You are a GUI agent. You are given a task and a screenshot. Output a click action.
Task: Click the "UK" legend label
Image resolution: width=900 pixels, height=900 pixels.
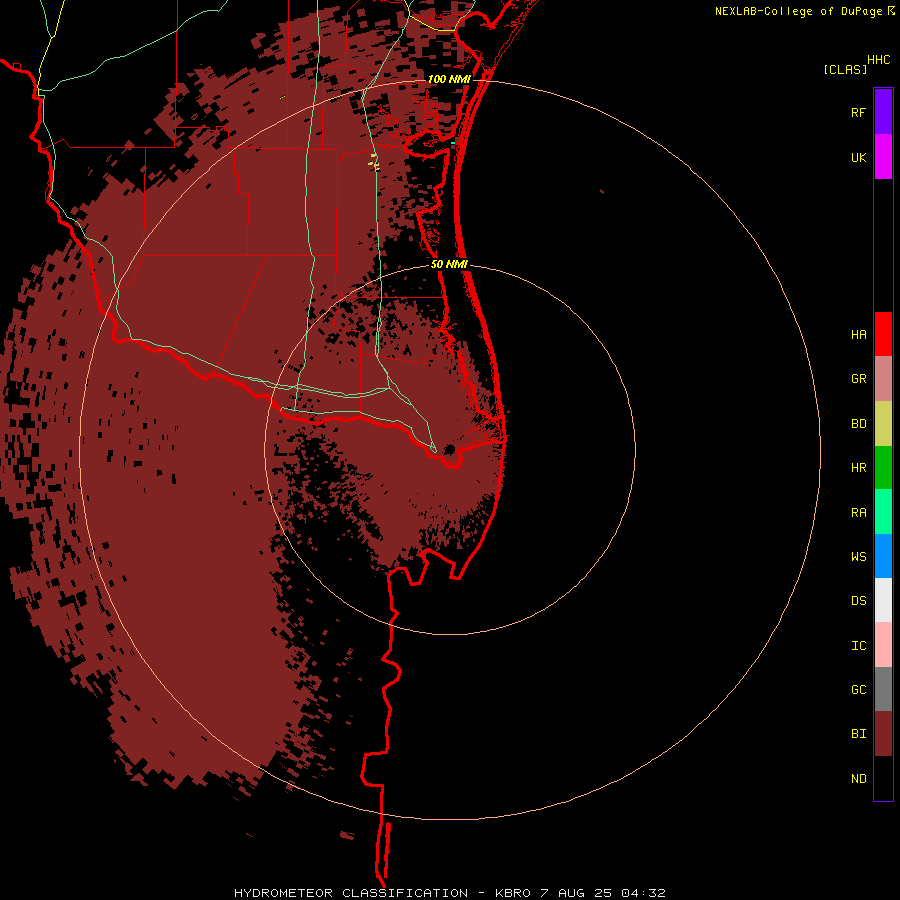859,157
